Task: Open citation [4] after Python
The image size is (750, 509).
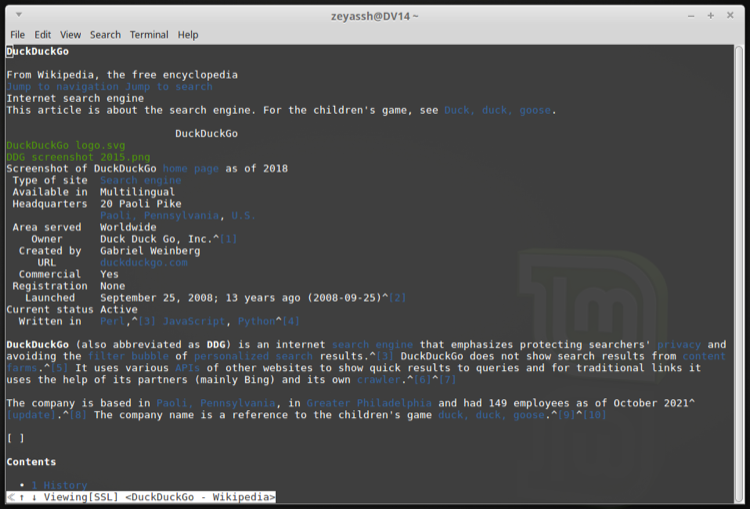Action: point(291,321)
